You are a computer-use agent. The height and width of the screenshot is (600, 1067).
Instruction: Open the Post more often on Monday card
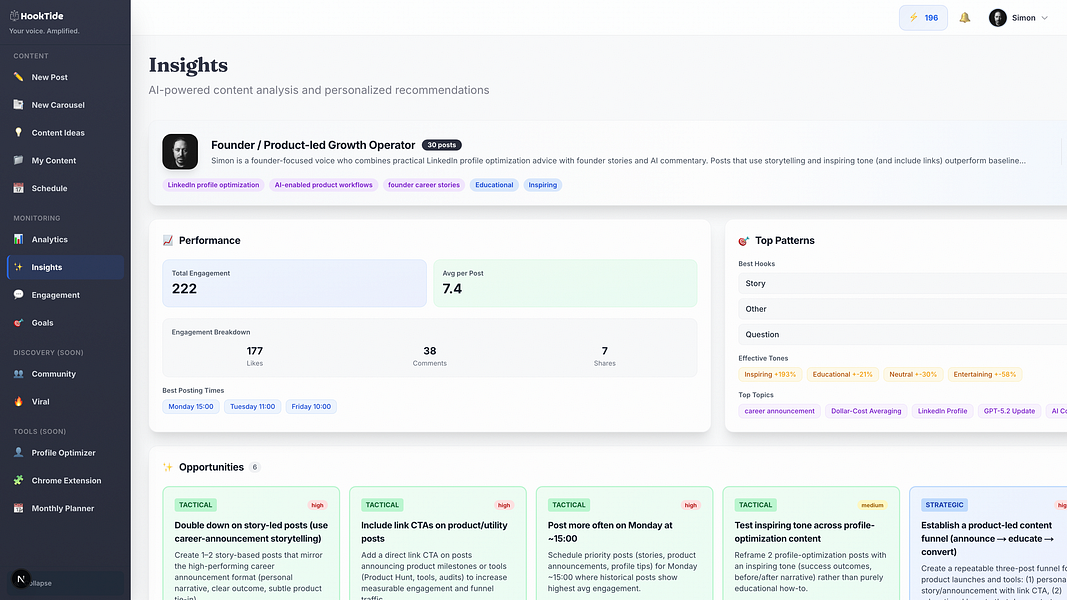click(624, 543)
